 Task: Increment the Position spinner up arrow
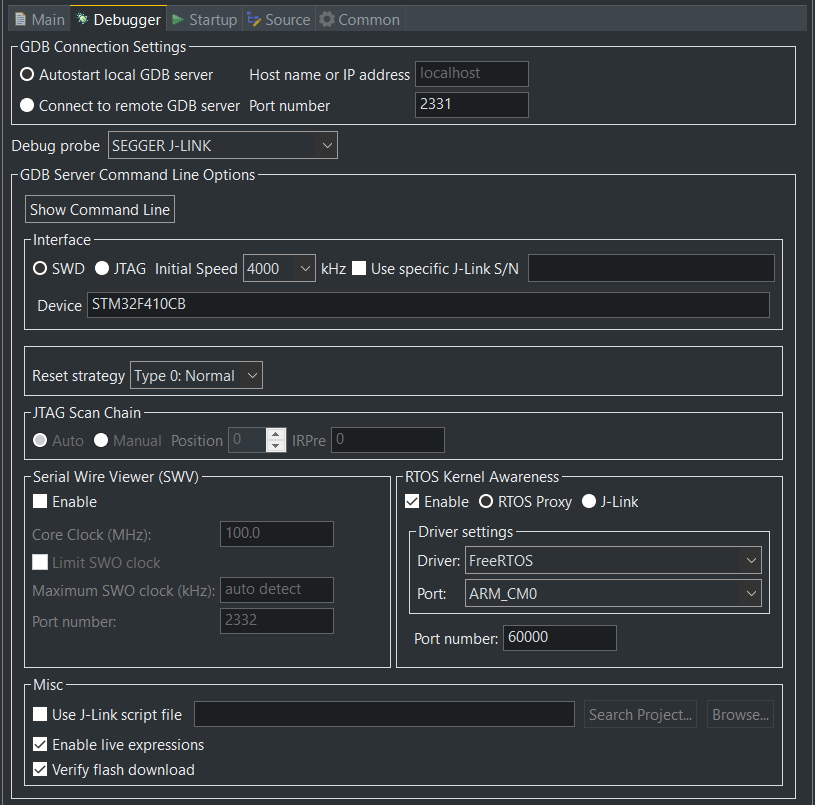click(276, 434)
